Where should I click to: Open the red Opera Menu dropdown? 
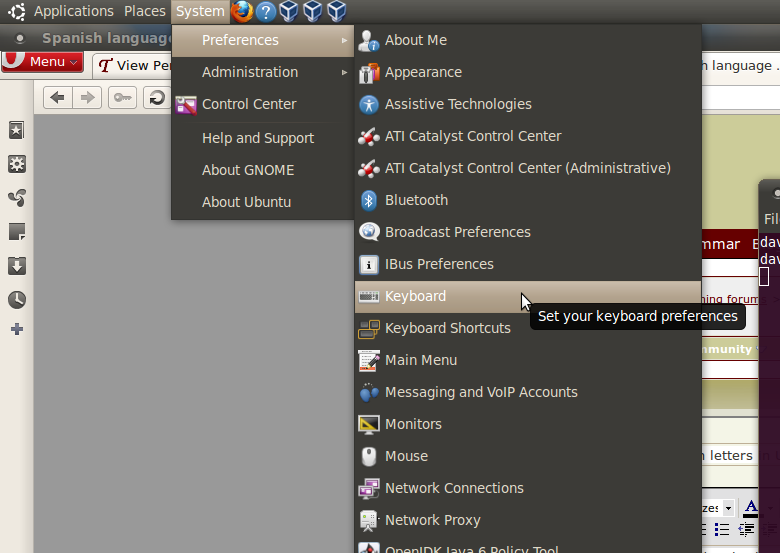(42, 62)
